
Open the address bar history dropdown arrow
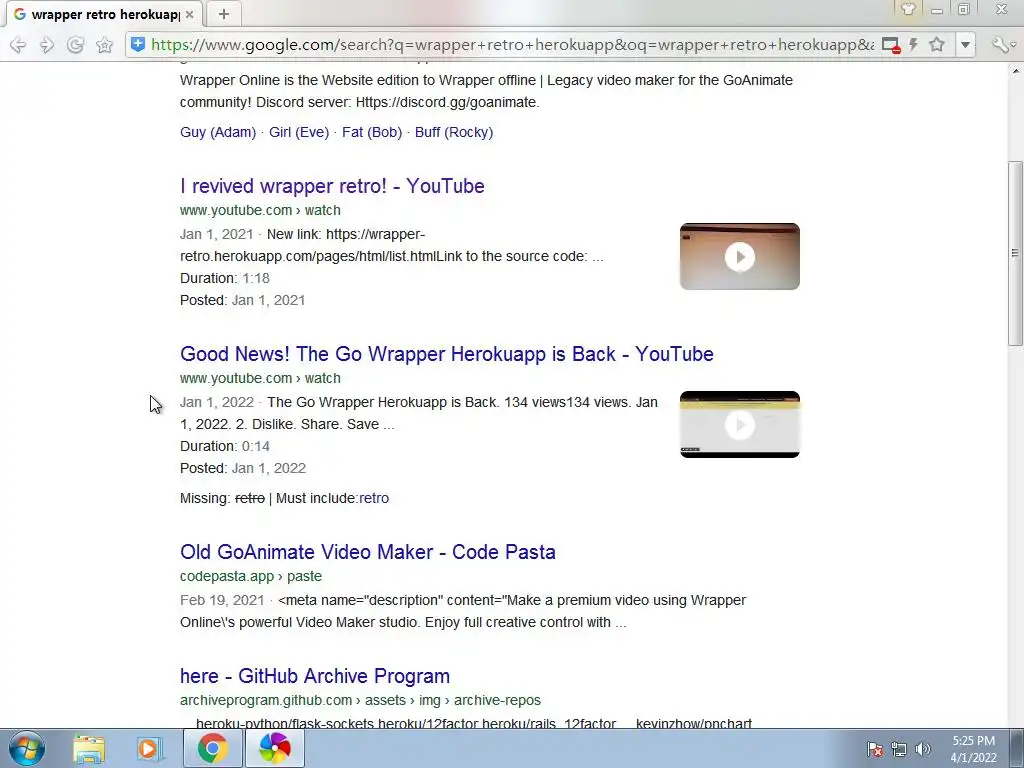965,45
